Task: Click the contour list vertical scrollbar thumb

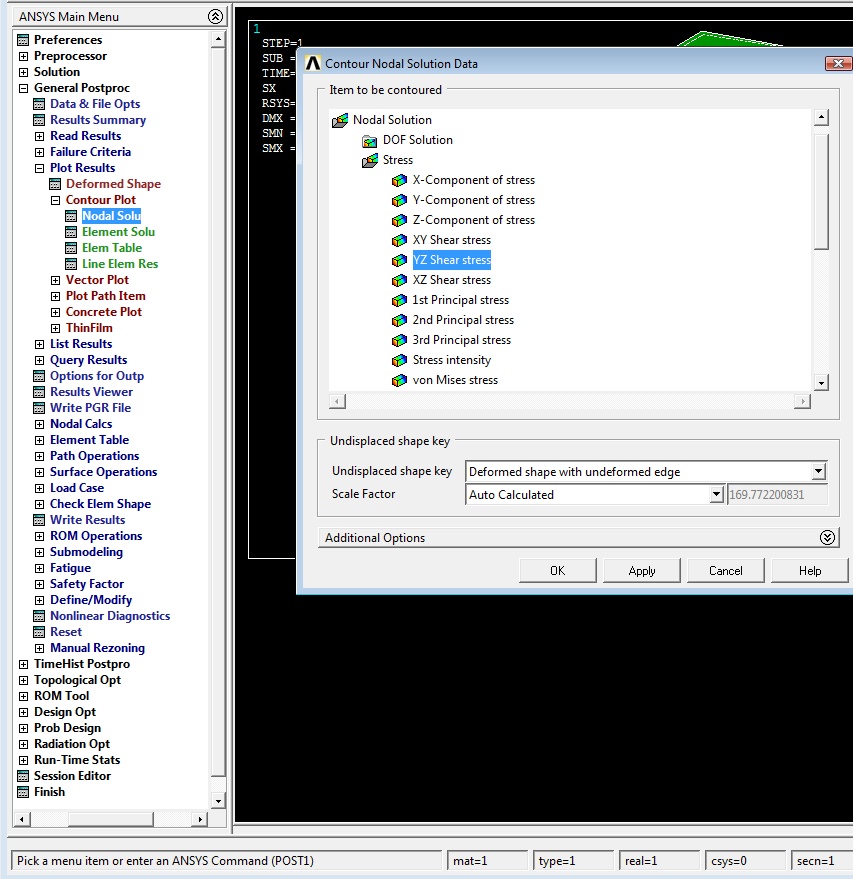Action: tap(821, 192)
